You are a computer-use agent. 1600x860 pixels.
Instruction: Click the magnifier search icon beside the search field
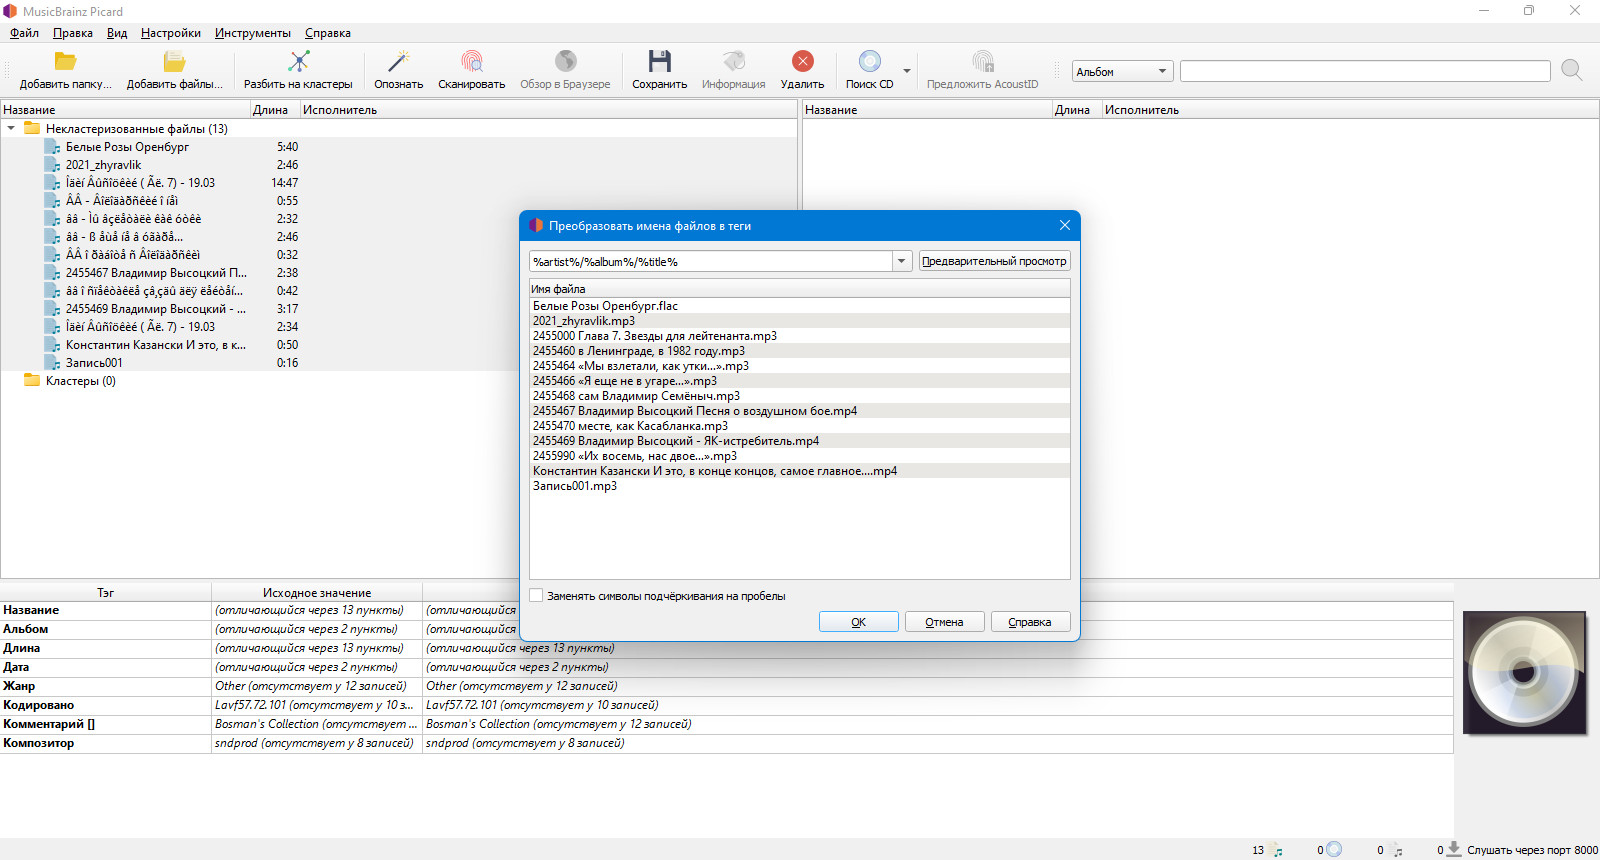[1571, 70]
